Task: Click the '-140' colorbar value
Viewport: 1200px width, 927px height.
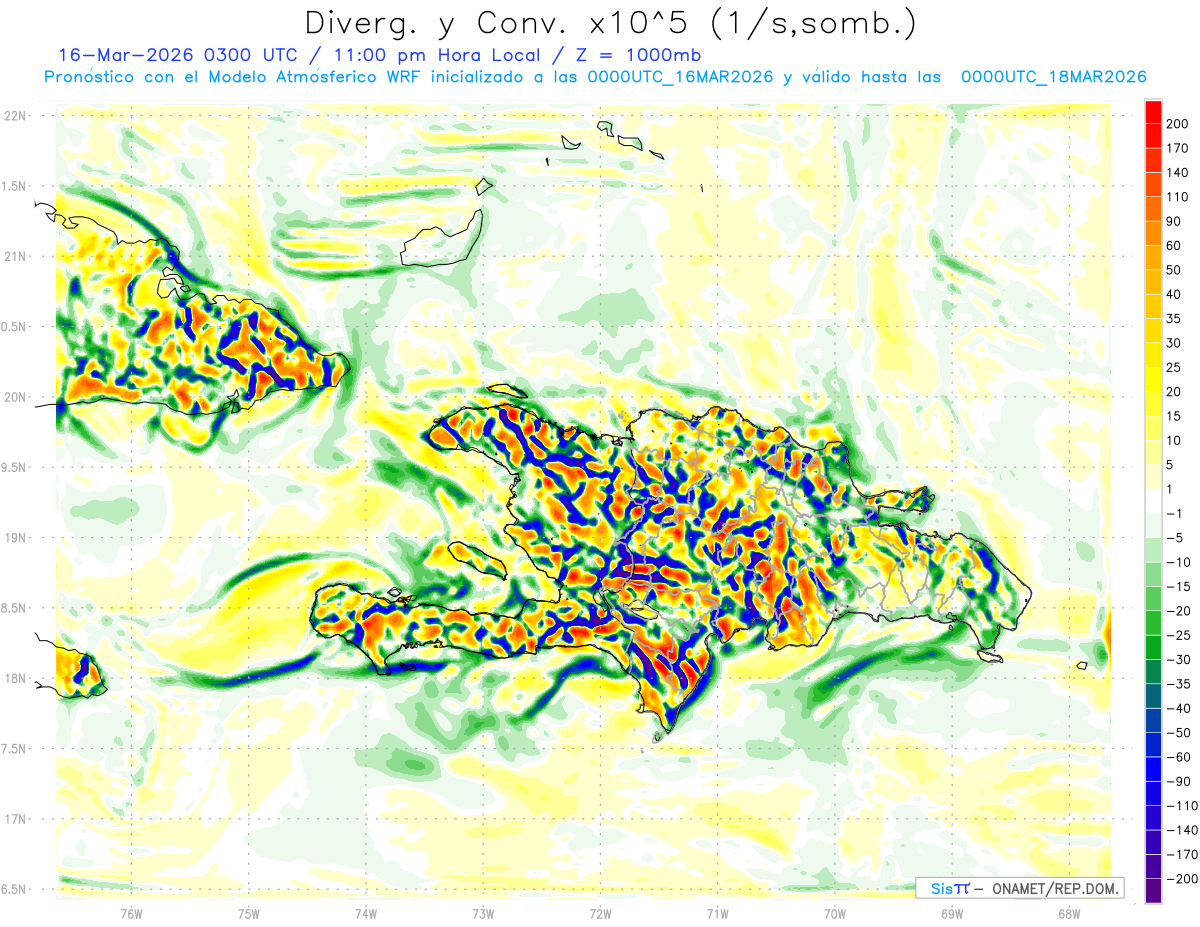Action: click(1181, 830)
